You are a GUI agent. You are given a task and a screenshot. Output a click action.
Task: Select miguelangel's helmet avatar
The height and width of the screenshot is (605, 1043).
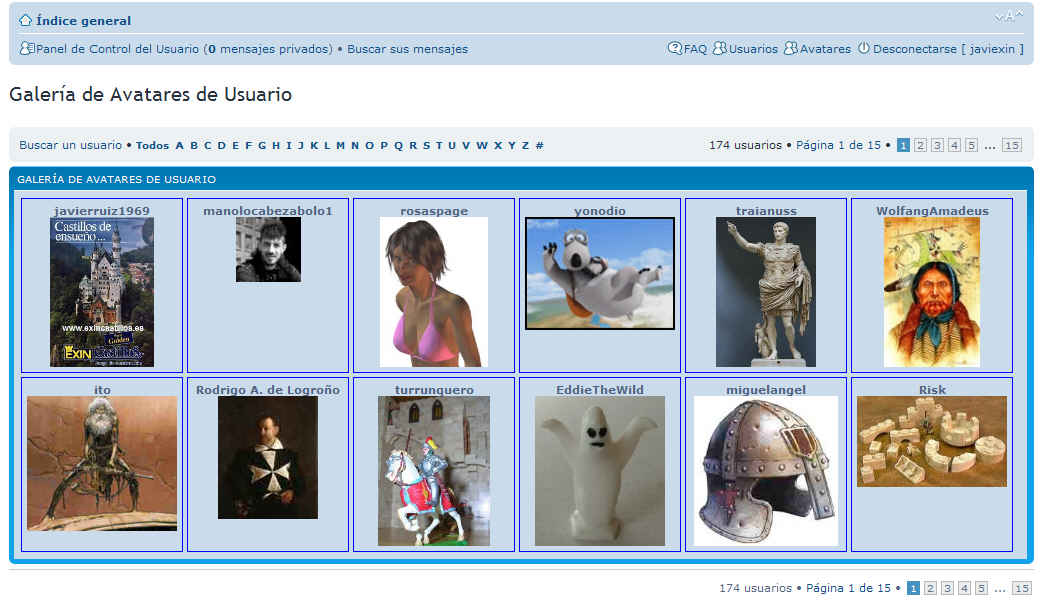coord(766,470)
